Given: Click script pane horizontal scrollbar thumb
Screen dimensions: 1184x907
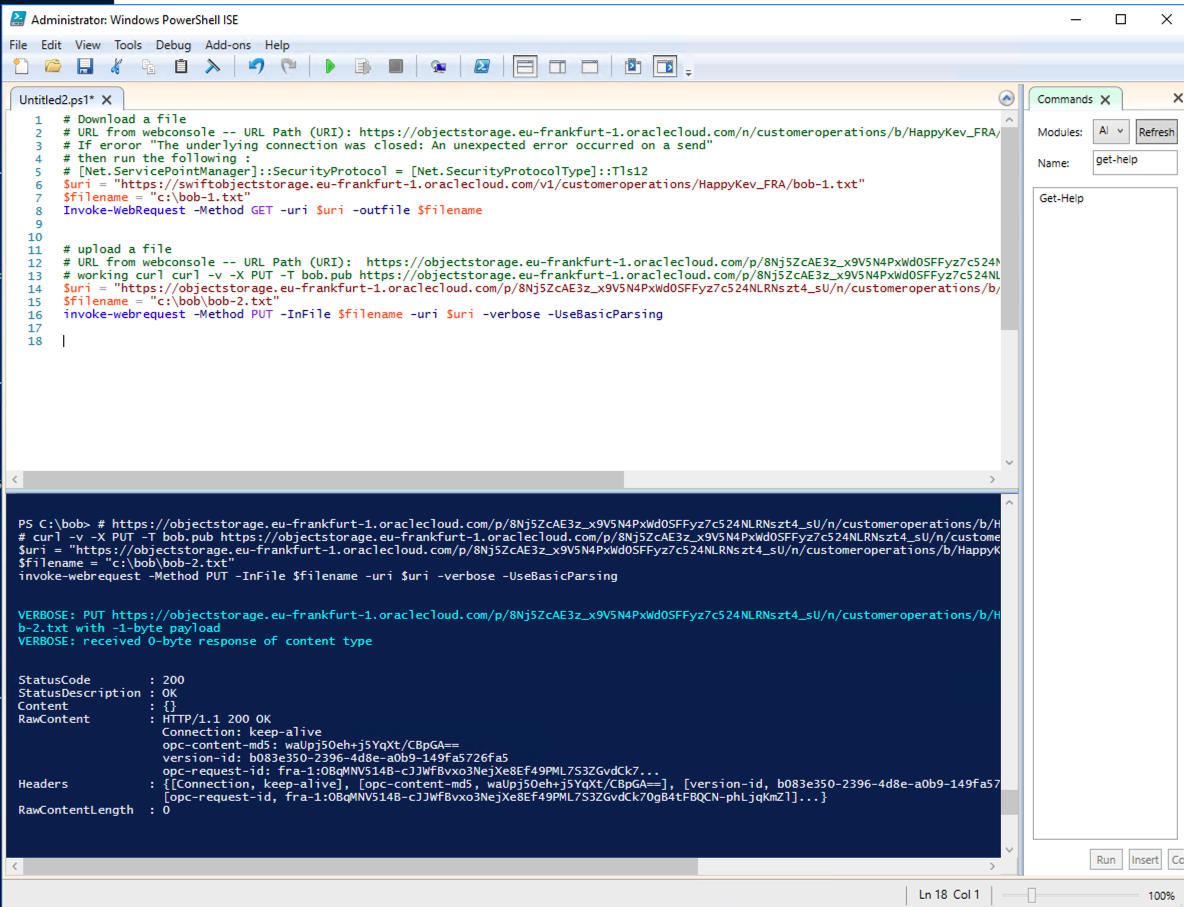Looking at the screenshot, I should (324, 480).
